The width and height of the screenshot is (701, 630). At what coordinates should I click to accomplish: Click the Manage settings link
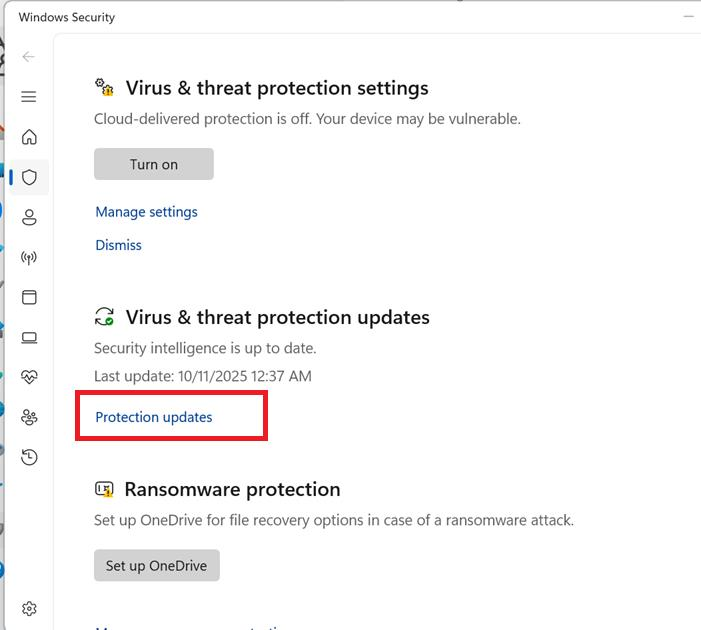146,212
